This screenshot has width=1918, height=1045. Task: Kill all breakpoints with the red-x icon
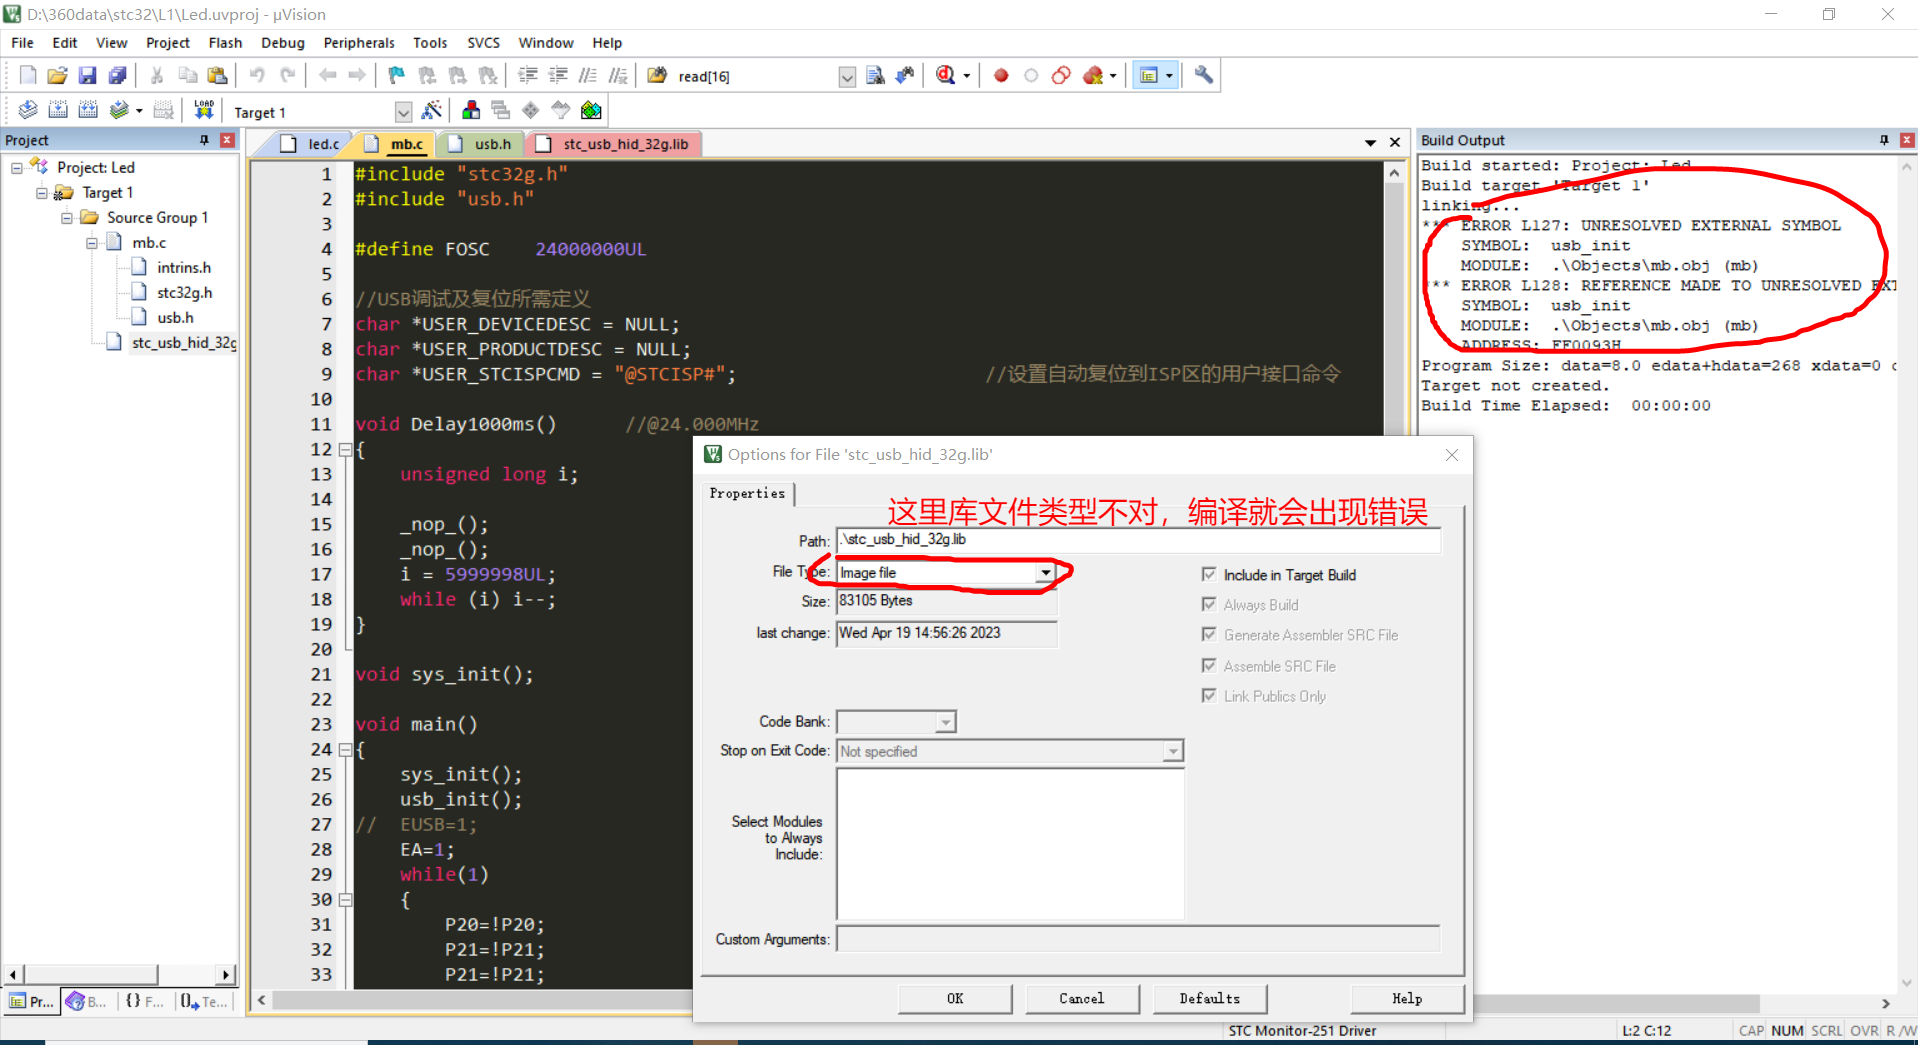(x=1093, y=76)
